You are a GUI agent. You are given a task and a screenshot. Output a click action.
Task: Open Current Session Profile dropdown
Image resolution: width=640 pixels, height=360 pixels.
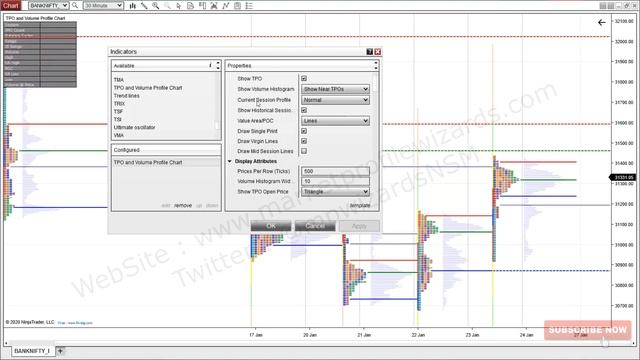pos(336,100)
